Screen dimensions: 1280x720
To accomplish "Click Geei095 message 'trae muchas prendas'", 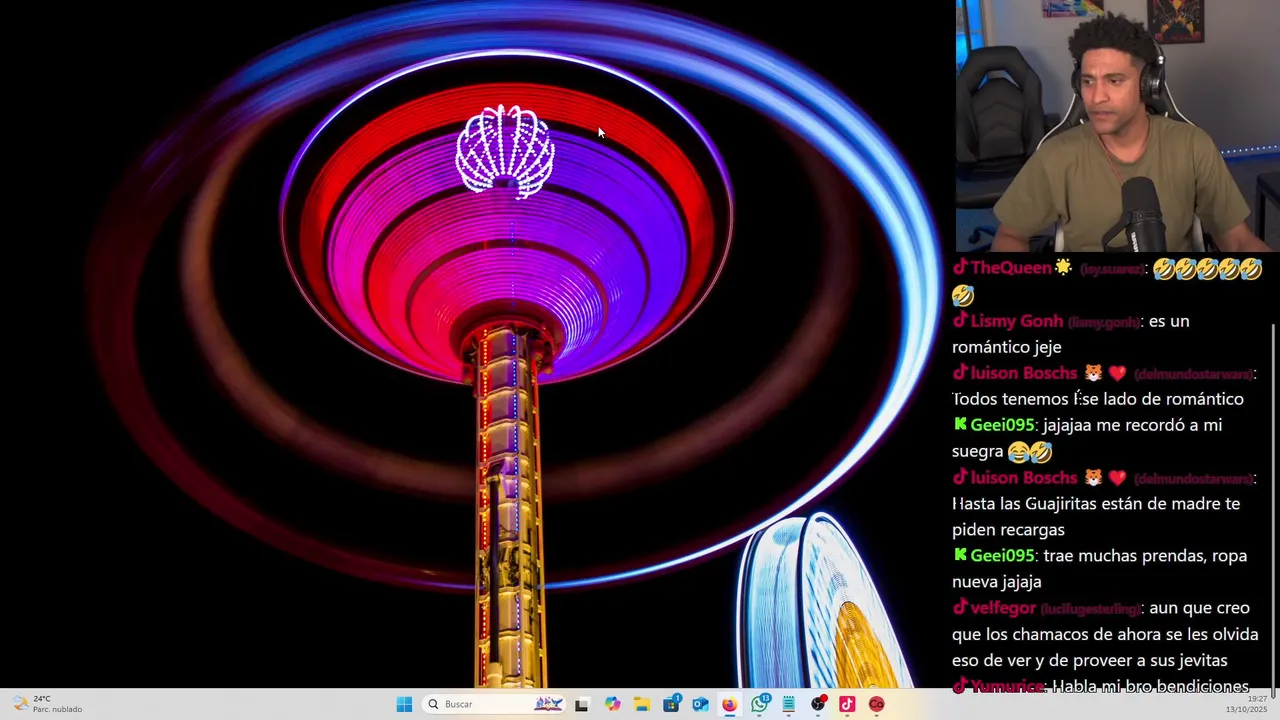I will 1100,568.
